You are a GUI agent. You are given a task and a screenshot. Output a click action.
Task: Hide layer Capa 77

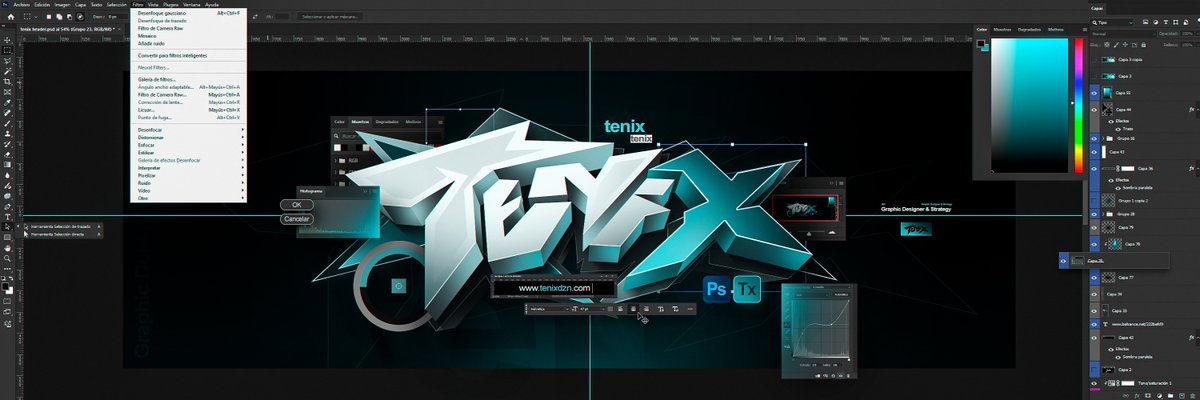point(1093,277)
